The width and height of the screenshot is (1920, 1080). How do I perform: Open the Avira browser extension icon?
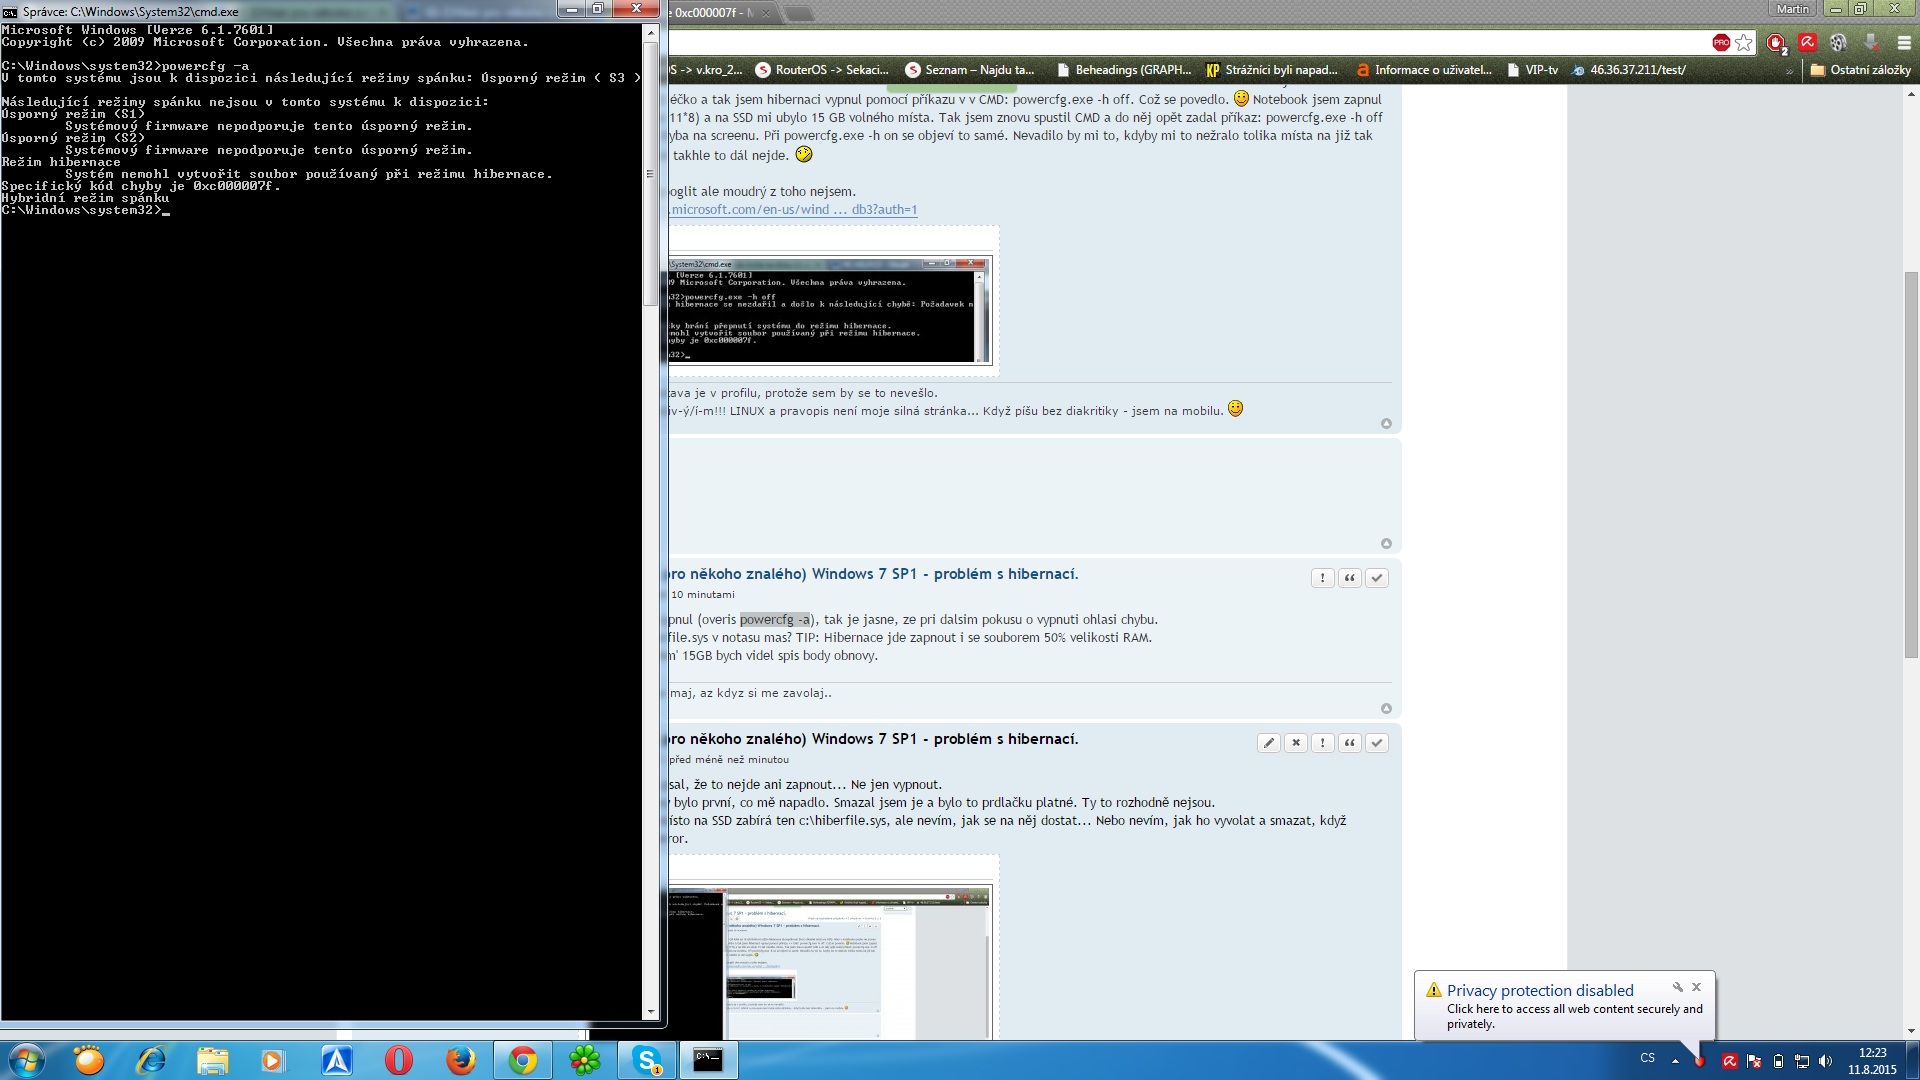pyautogui.click(x=1807, y=43)
